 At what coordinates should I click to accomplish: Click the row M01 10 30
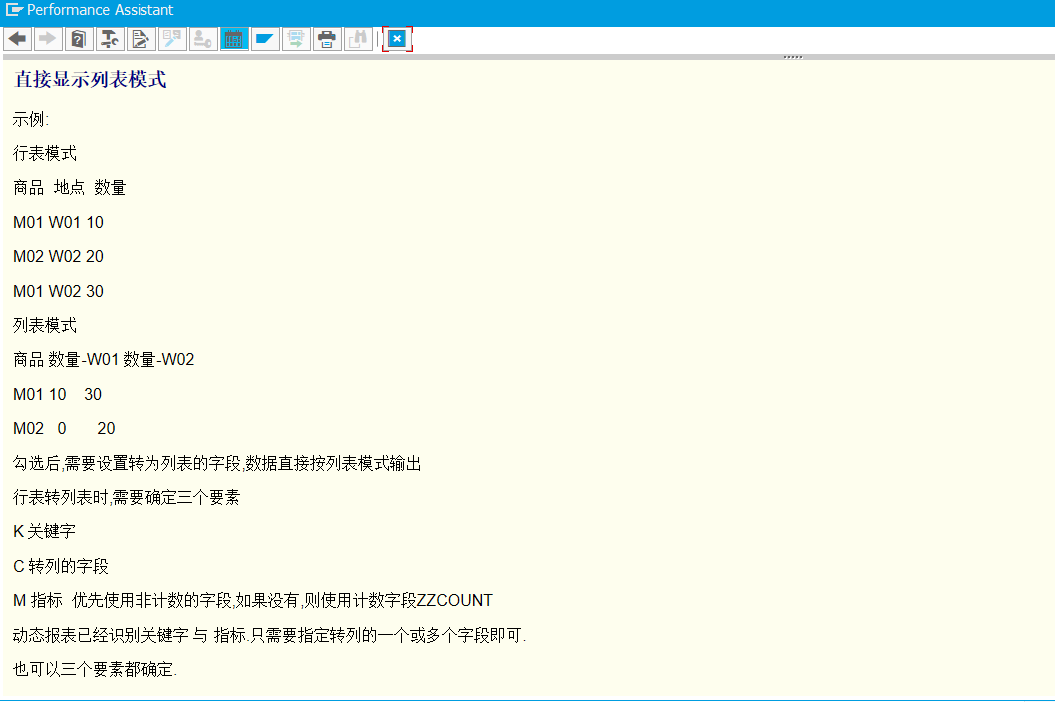(x=58, y=394)
